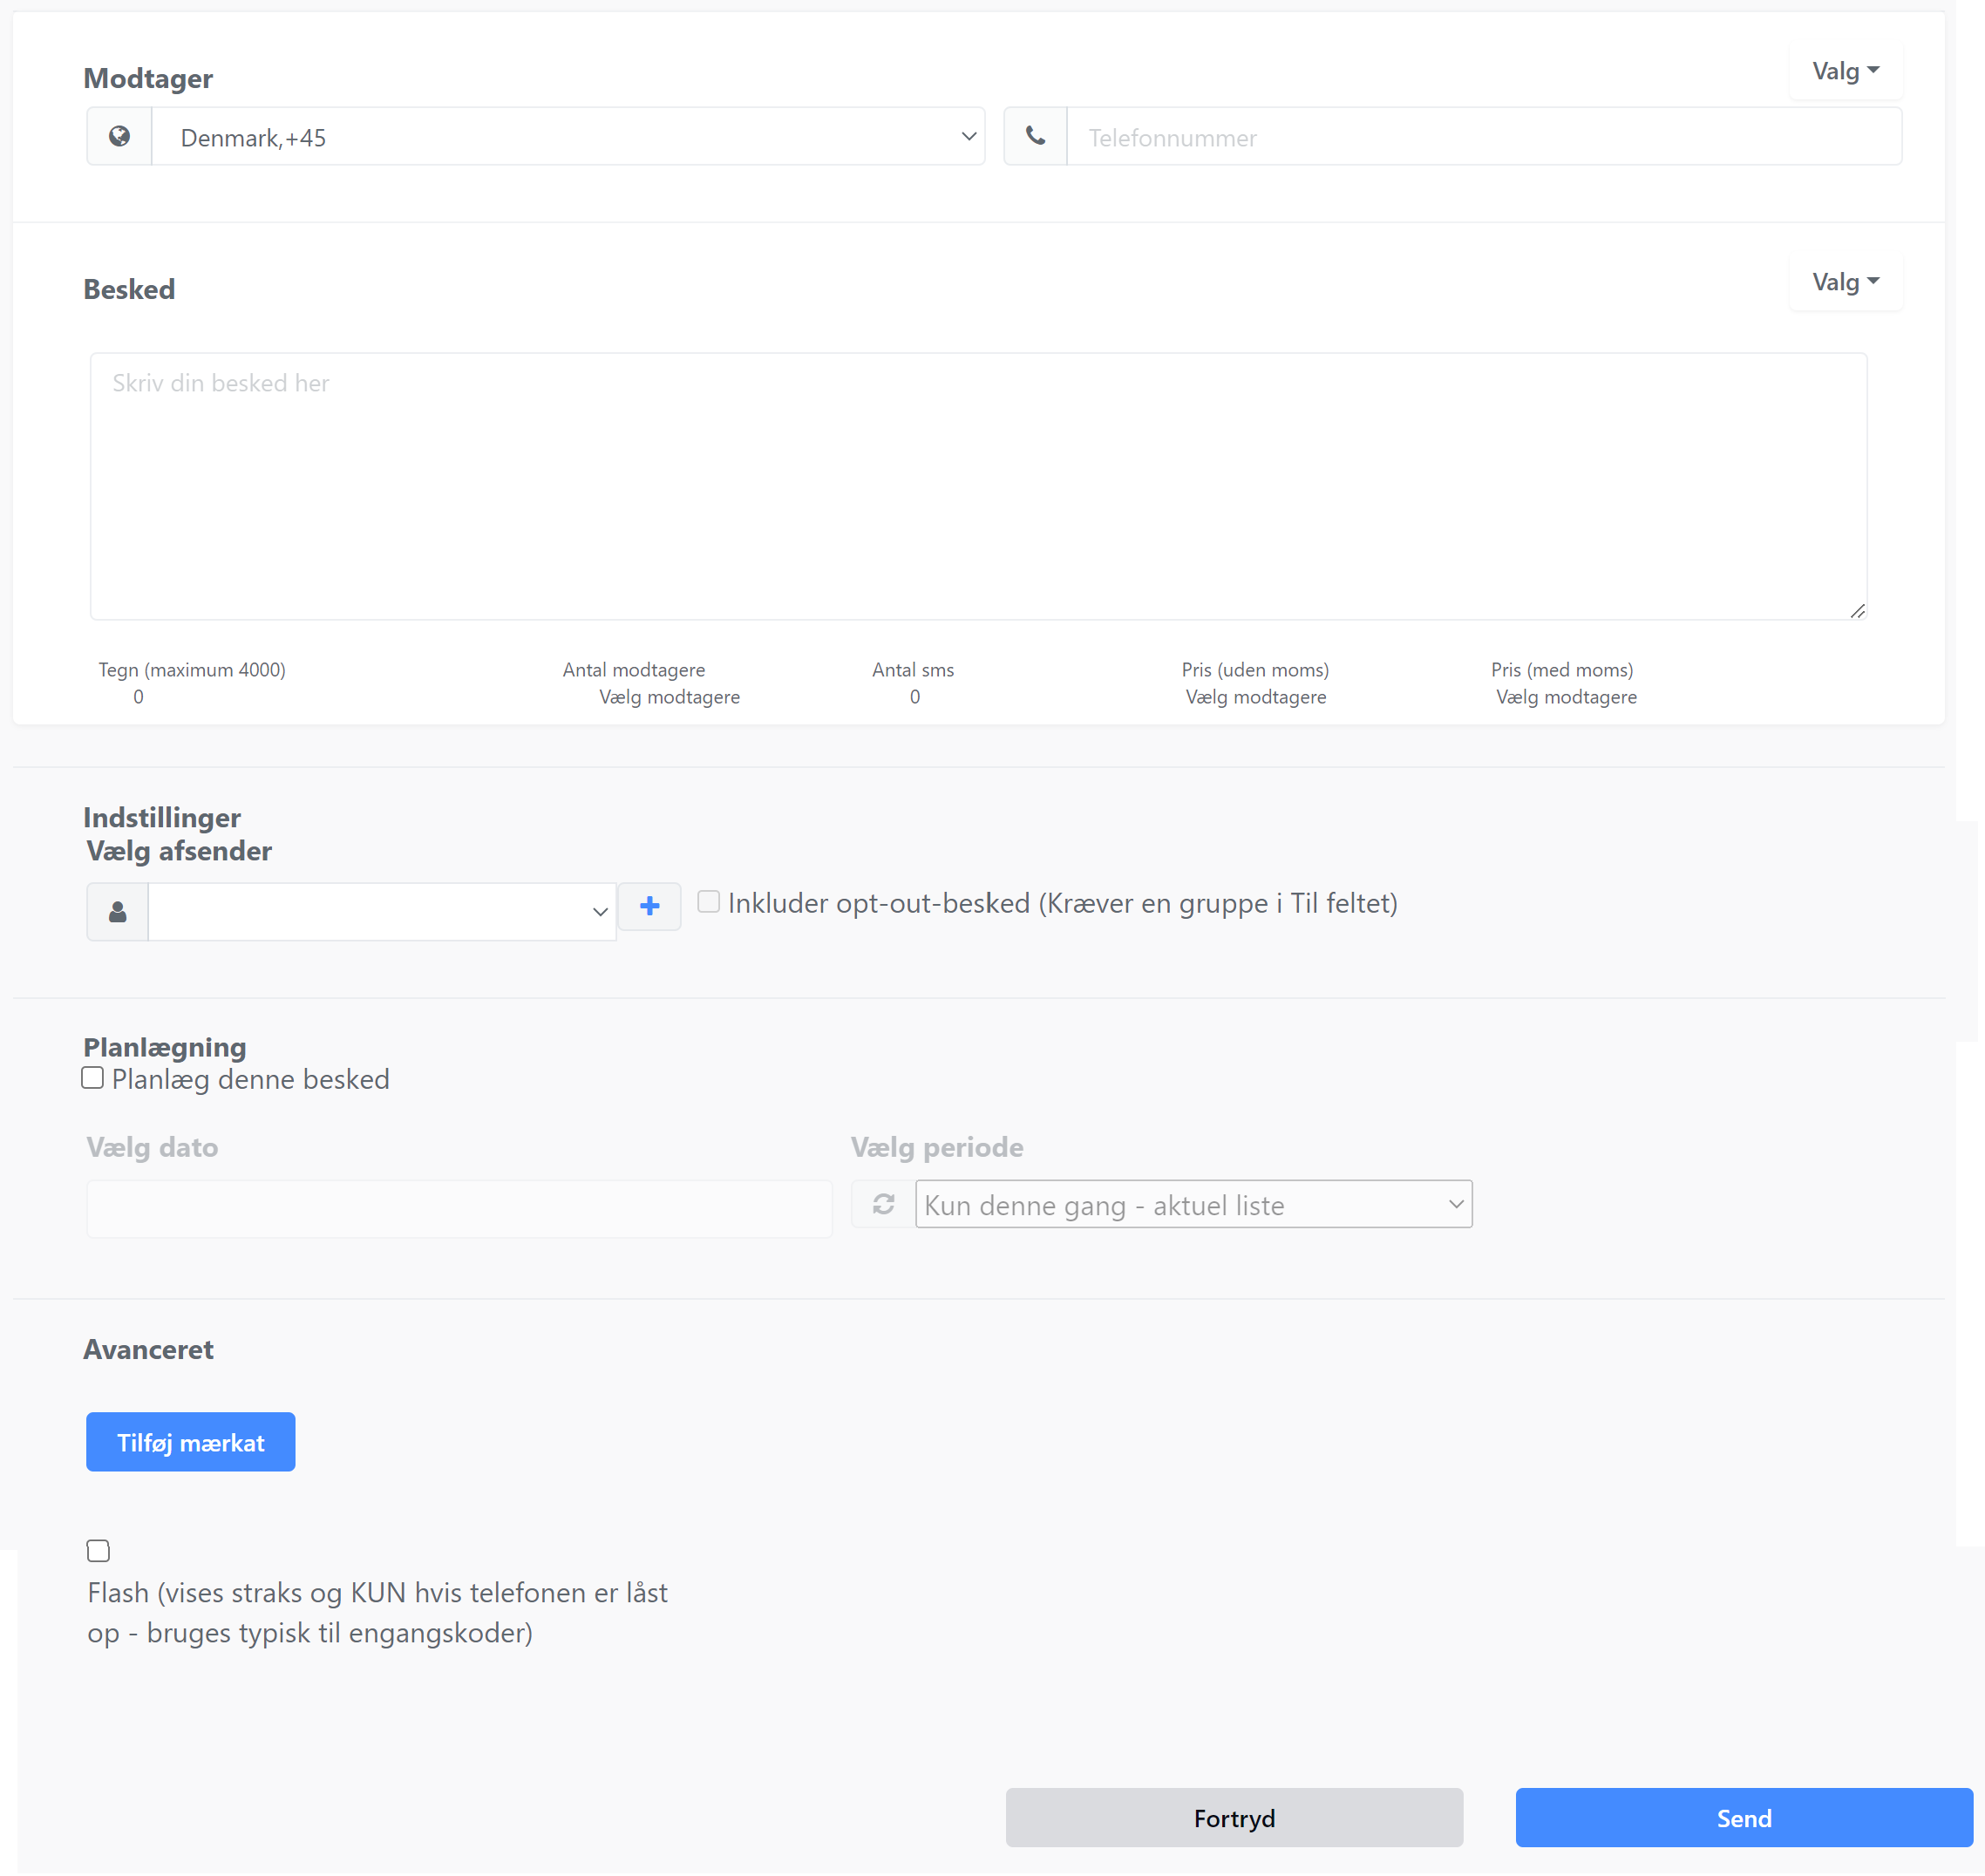Click the Antal sms label

[913, 670]
